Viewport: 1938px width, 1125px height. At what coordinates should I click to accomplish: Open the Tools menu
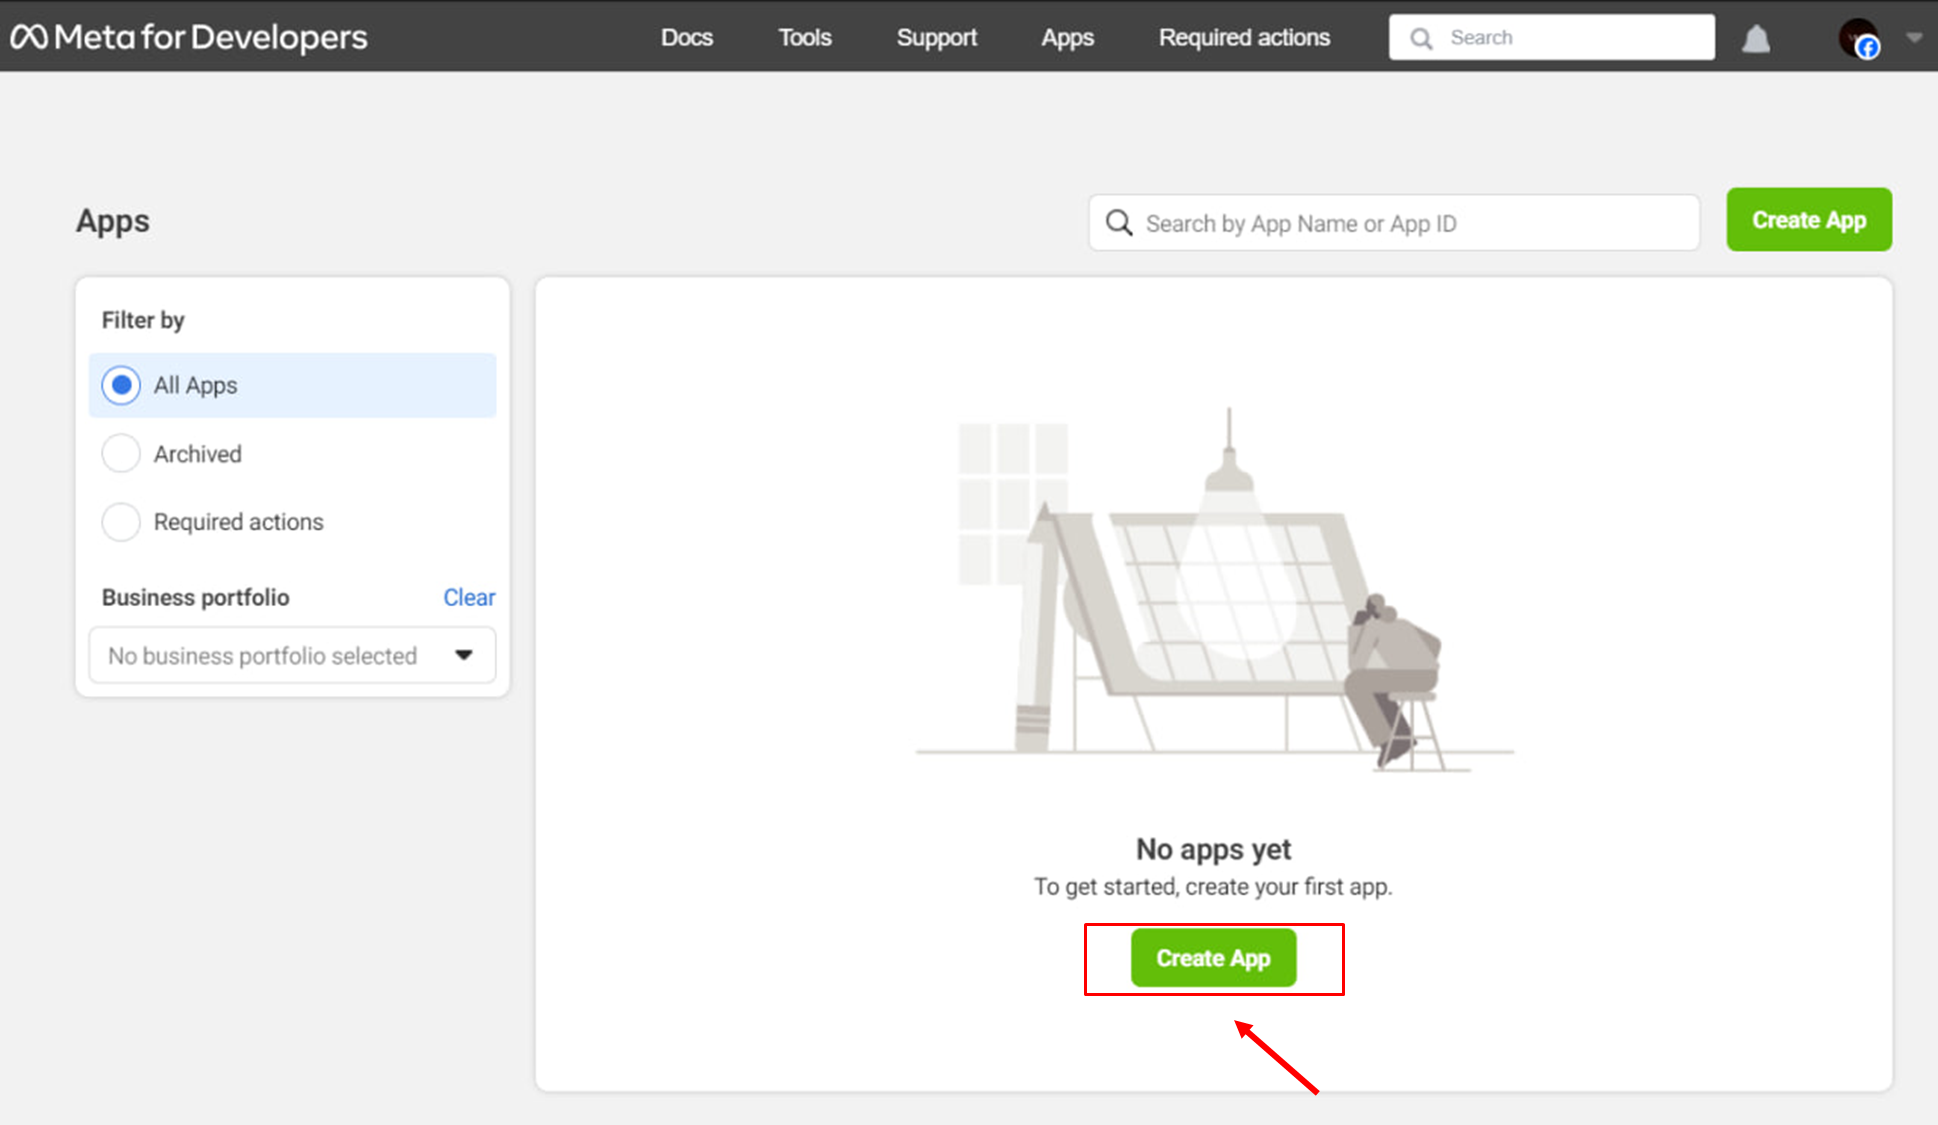click(804, 37)
